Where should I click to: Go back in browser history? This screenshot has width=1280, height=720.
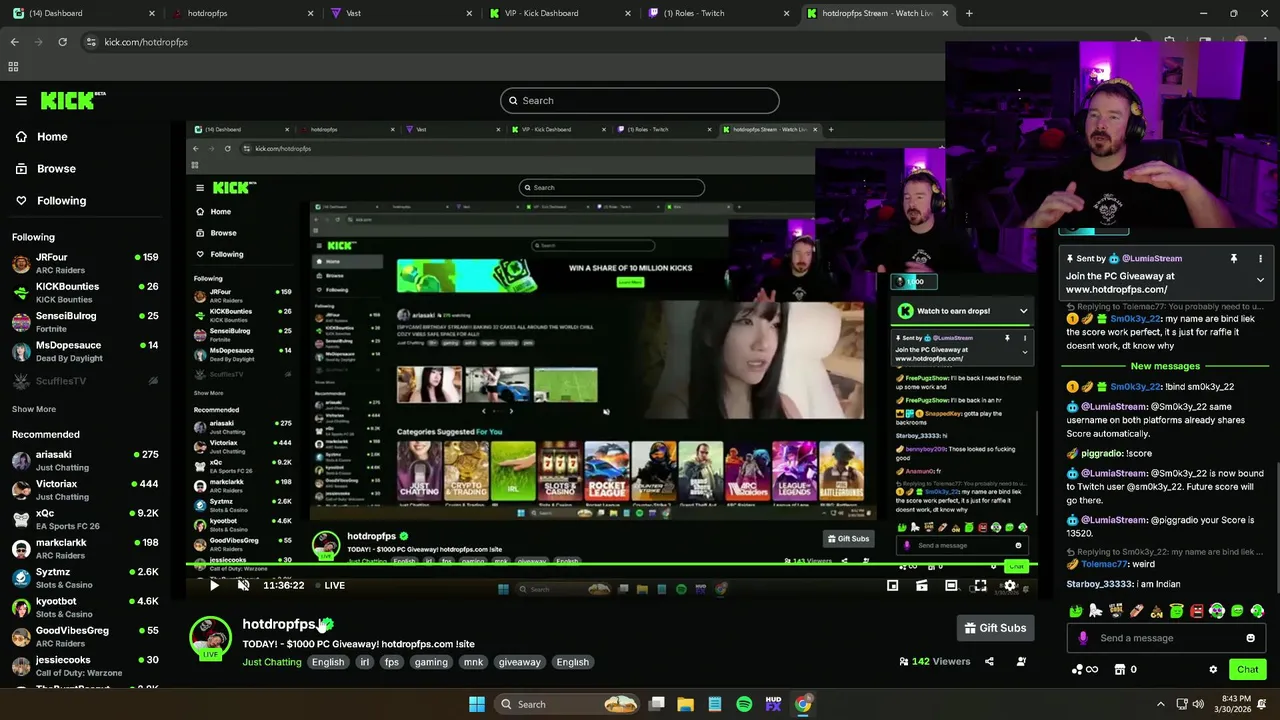(14, 42)
